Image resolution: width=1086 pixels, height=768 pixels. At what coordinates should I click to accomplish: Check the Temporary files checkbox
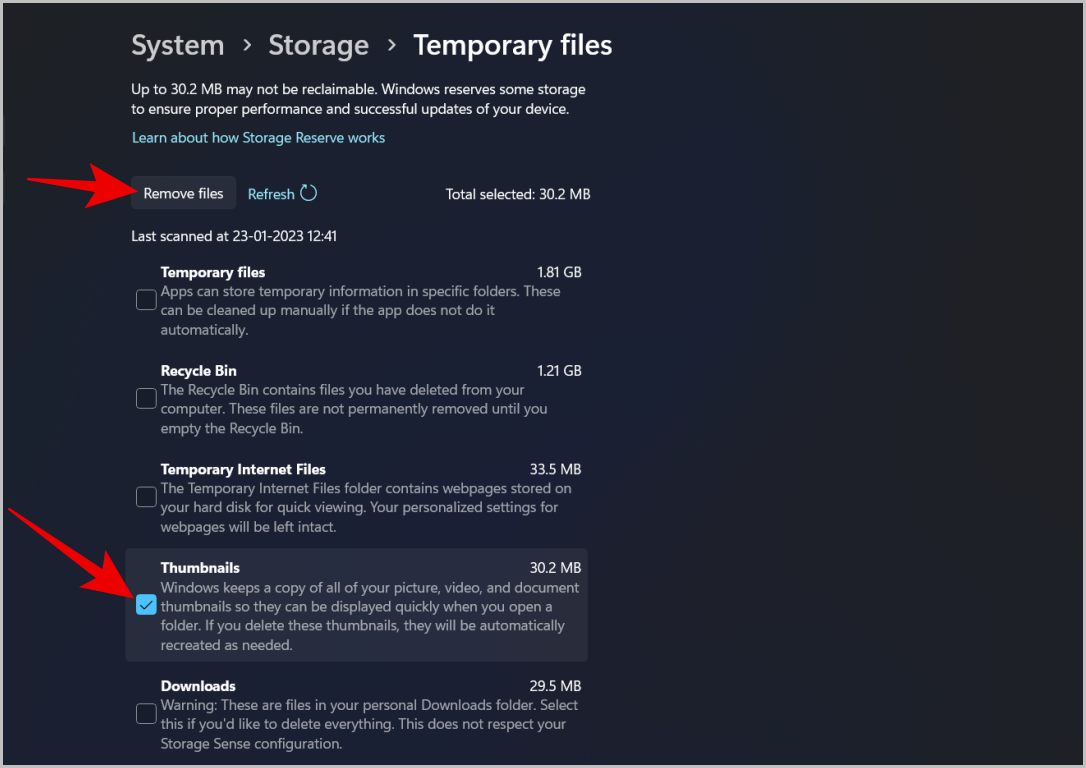point(145,299)
